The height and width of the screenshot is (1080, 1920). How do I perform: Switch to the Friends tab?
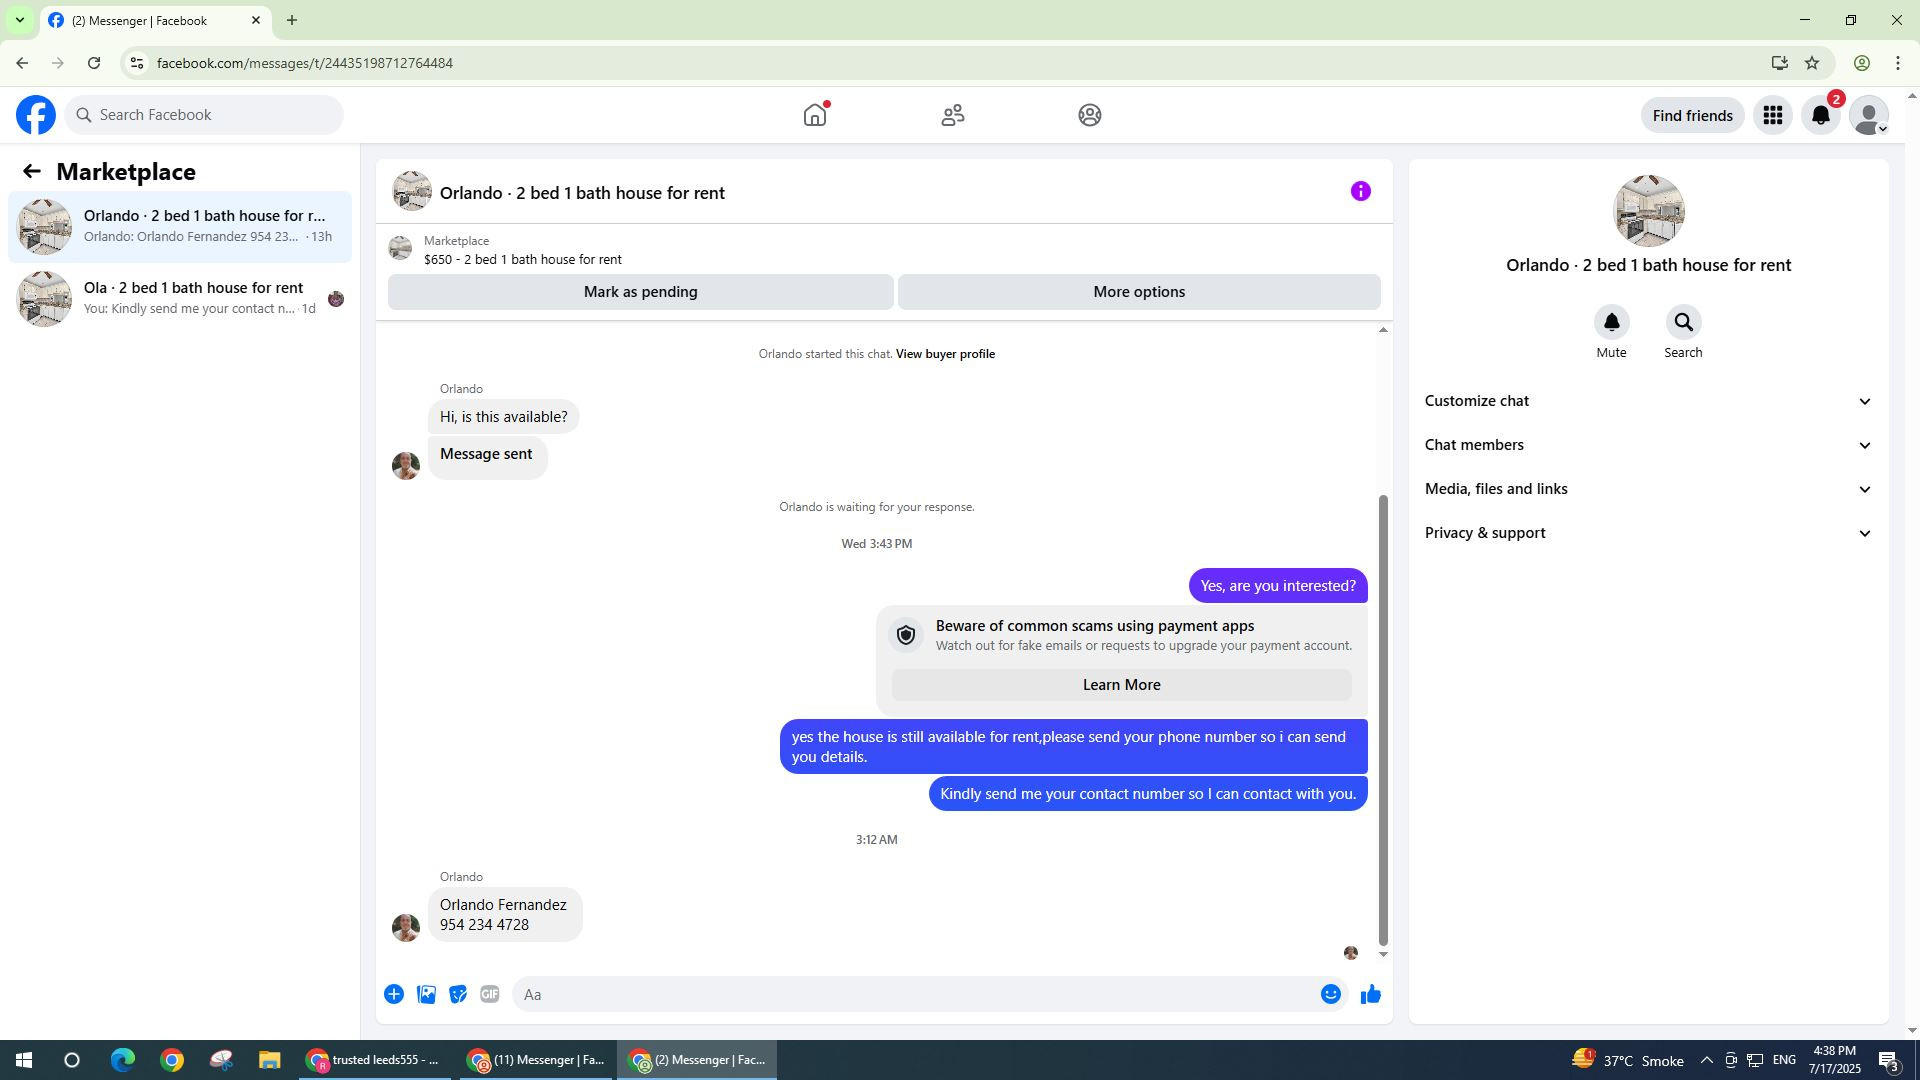[952, 115]
